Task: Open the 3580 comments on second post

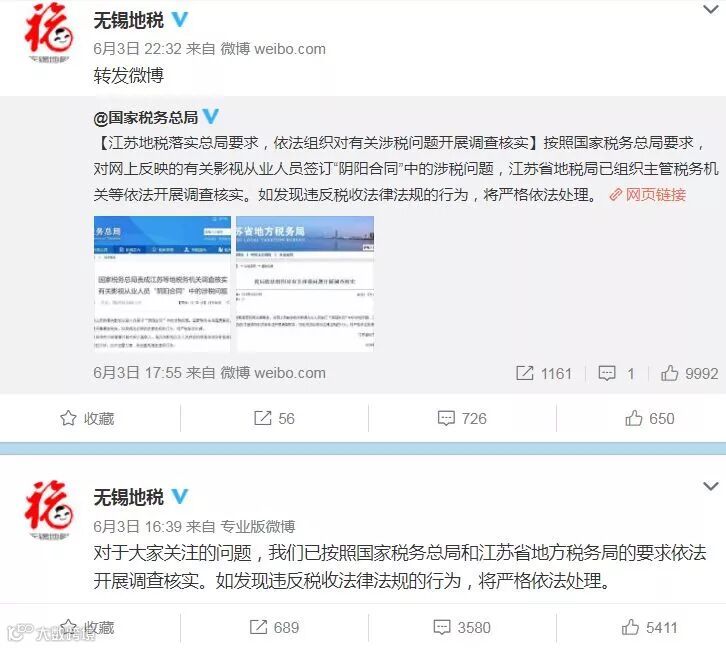Action: tap(462, 628)
